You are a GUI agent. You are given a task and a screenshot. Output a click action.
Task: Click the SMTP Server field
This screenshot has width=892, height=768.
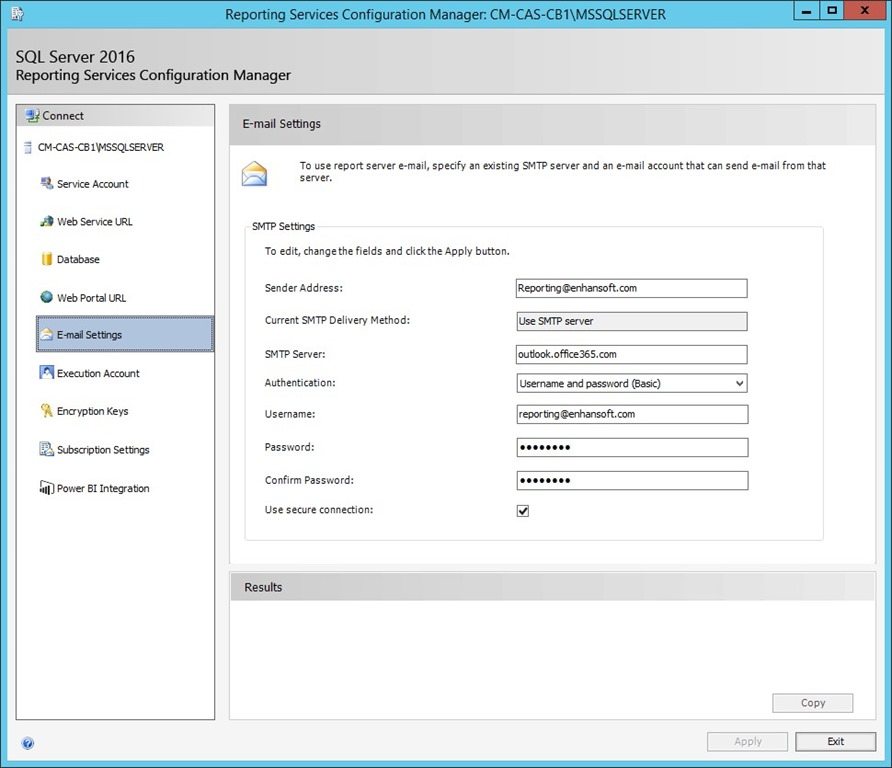[x=631, y=354]
